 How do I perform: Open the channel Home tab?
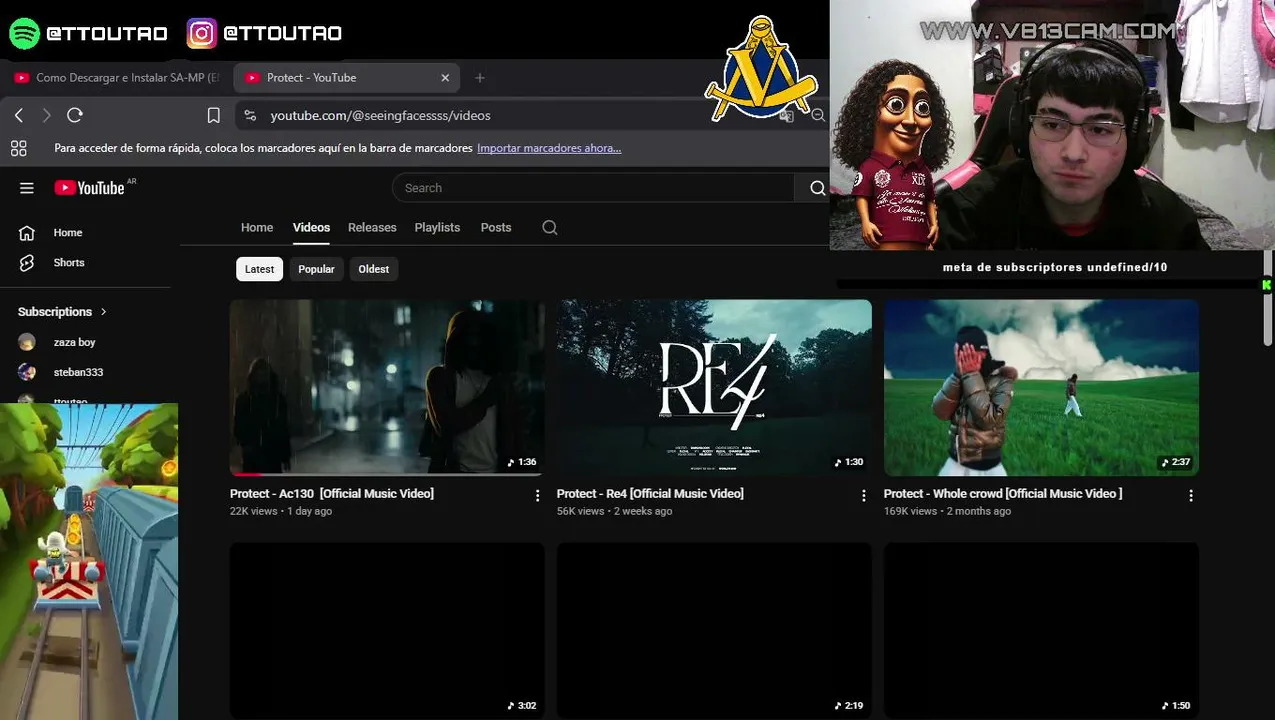pos(257,227)
